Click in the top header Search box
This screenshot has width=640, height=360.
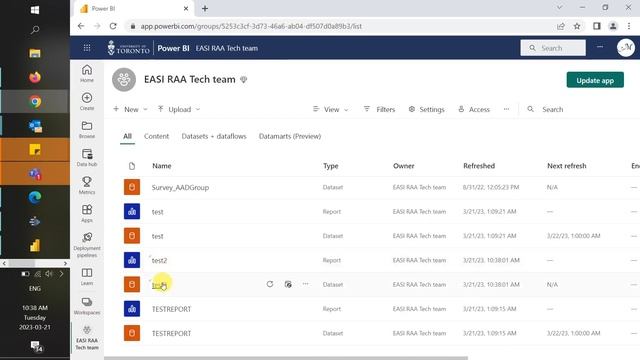tap(553, 48)
